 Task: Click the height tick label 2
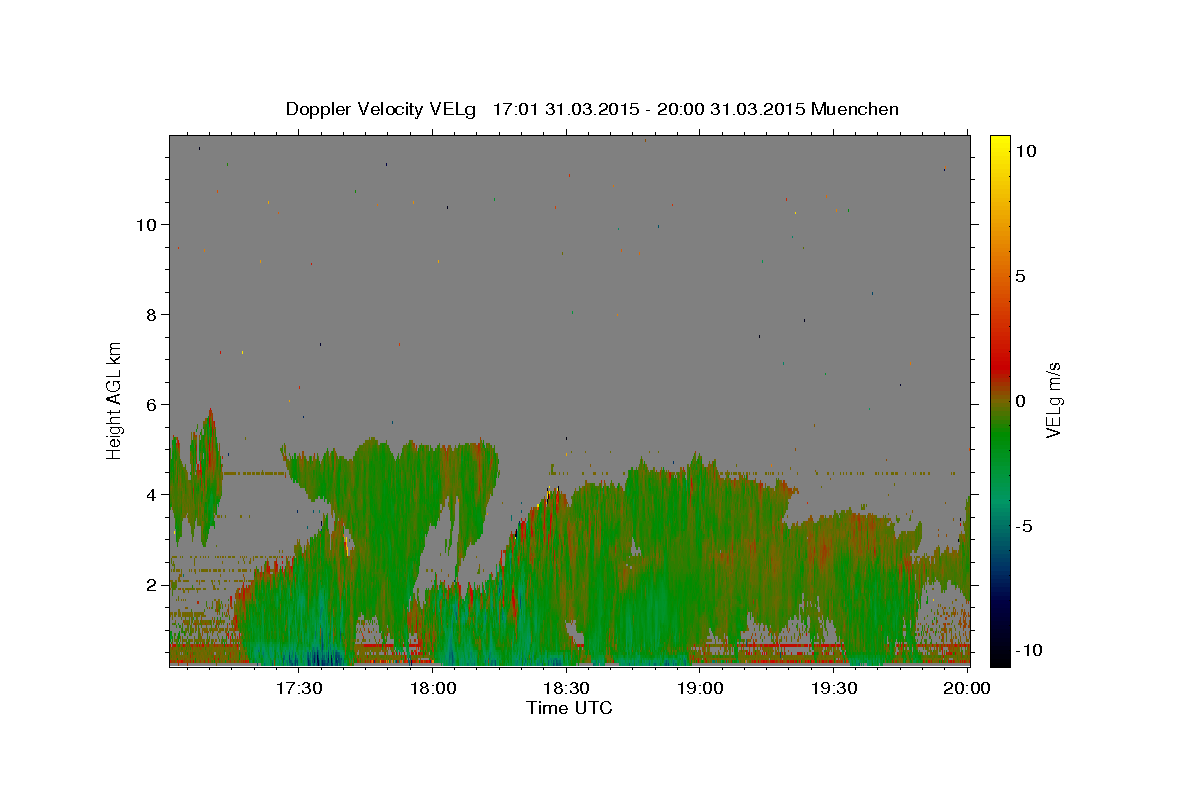coord(150,584)
